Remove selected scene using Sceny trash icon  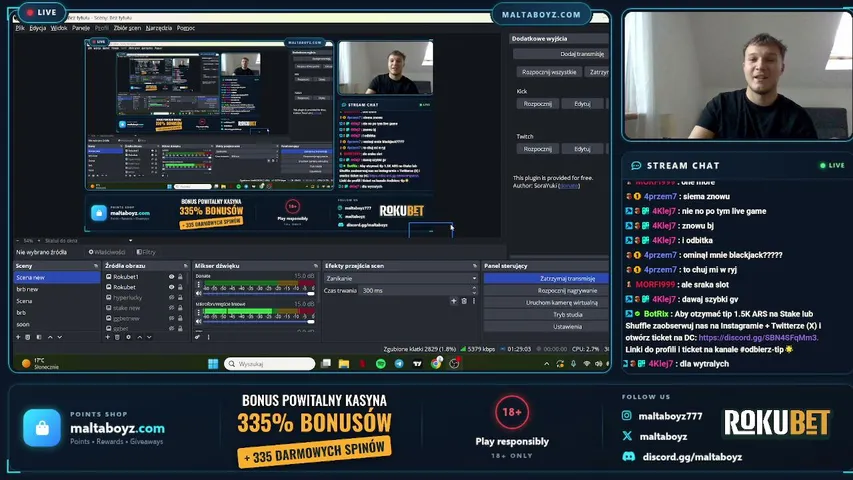(28, 337)
